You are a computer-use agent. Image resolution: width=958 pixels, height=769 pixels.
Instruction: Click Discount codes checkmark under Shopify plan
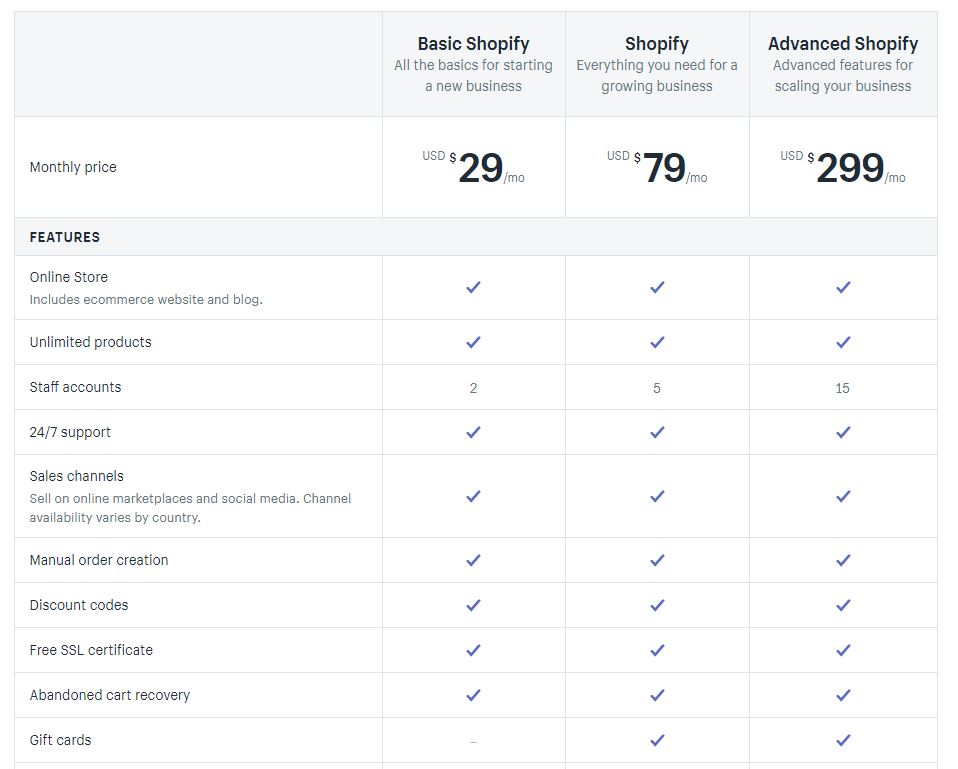coord(657,605)
